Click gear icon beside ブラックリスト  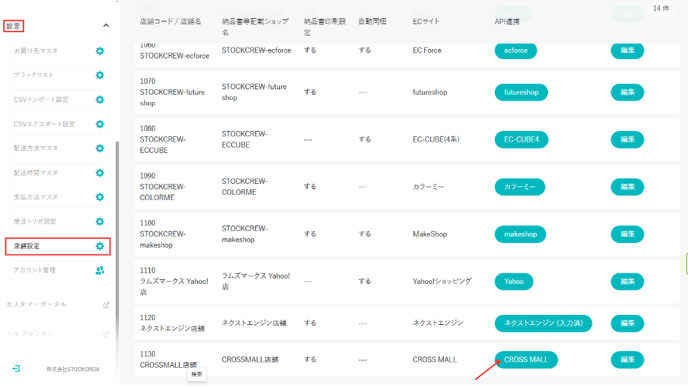tap(100, 75)
